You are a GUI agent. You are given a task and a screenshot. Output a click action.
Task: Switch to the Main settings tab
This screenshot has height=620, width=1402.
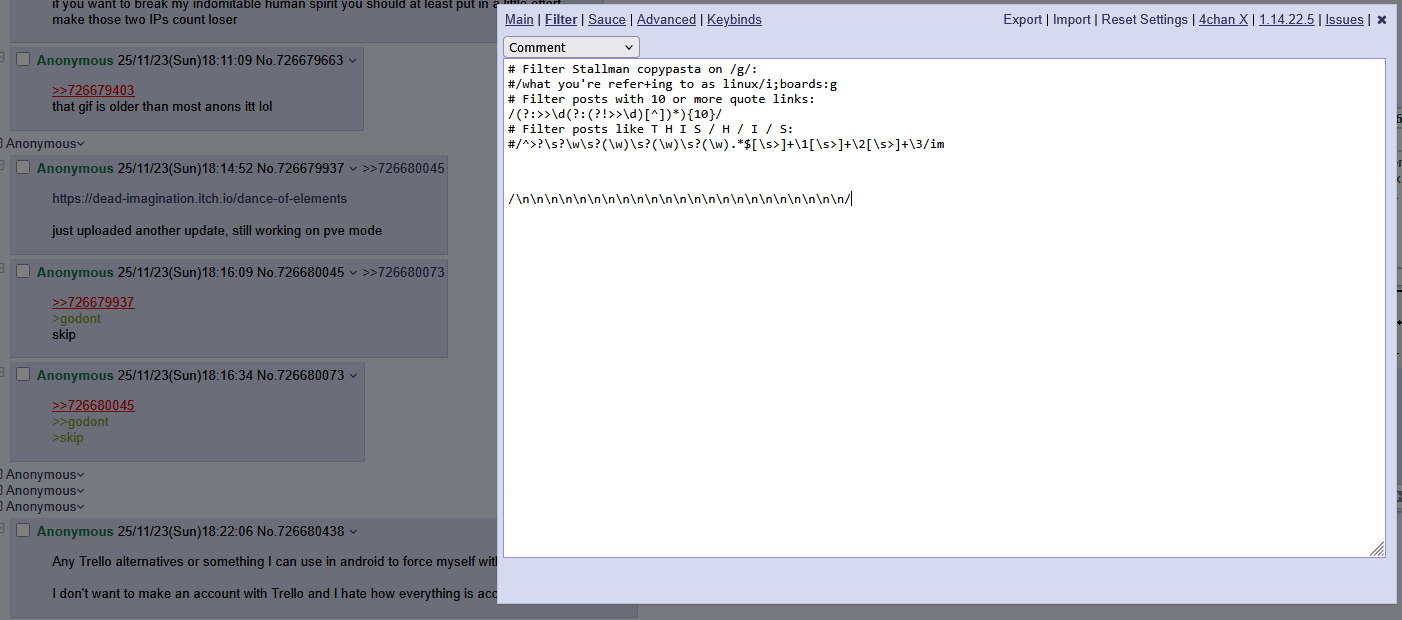tap(519, 20)
